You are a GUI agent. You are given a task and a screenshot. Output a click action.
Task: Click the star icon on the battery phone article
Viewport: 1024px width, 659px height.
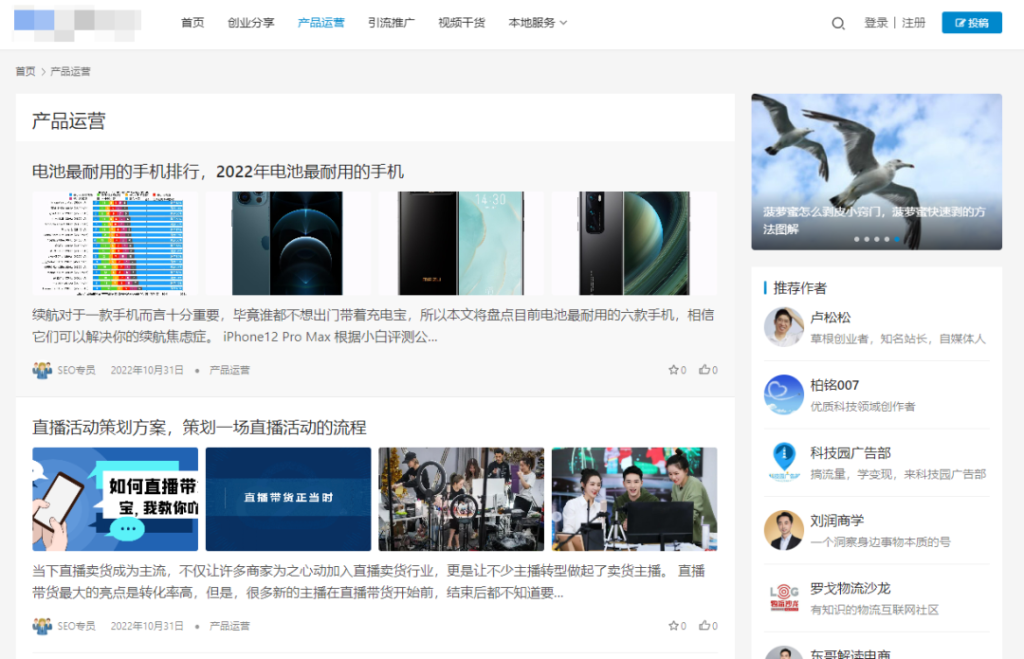tap(675, 369)
